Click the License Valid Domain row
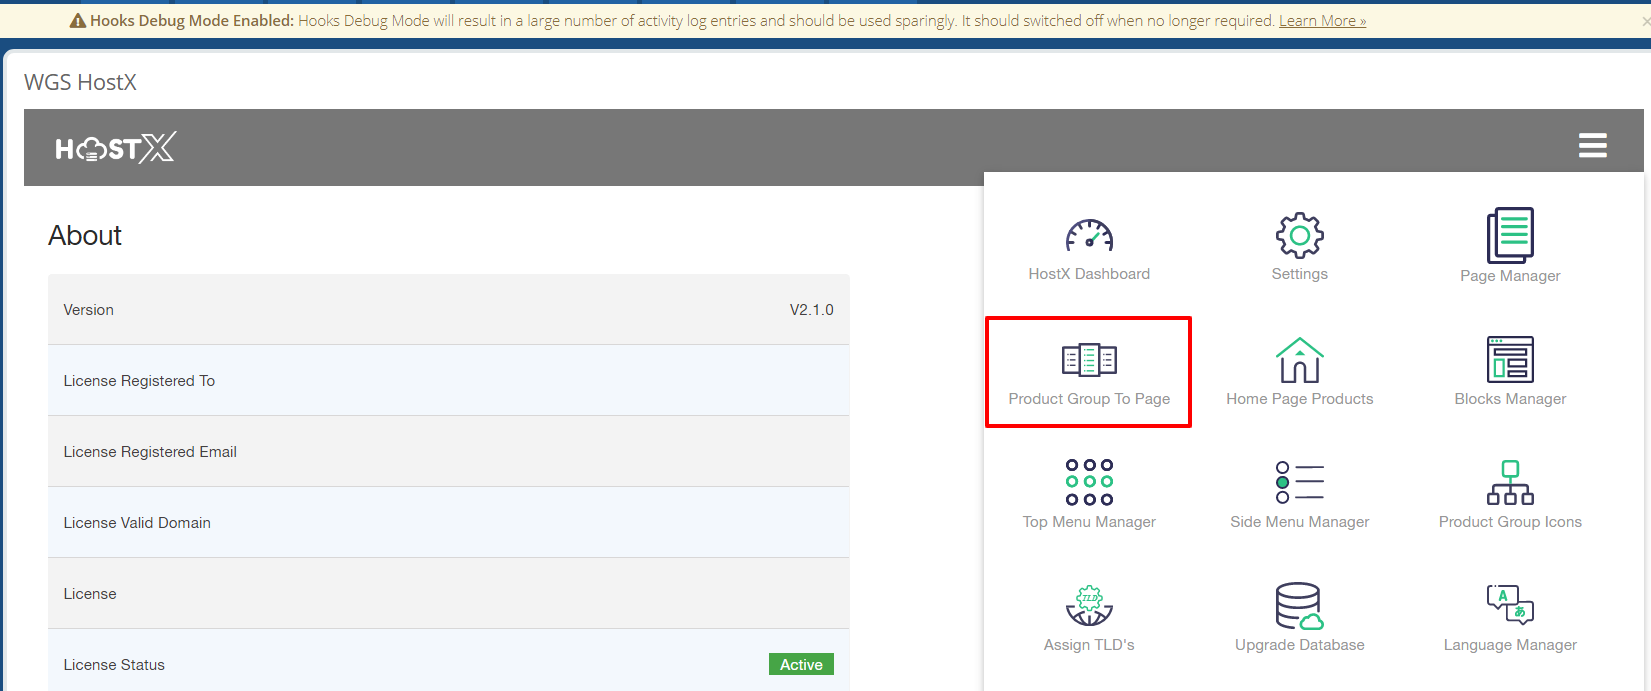Viewport: 1651px width, 691px height. (x=449, y=522)
